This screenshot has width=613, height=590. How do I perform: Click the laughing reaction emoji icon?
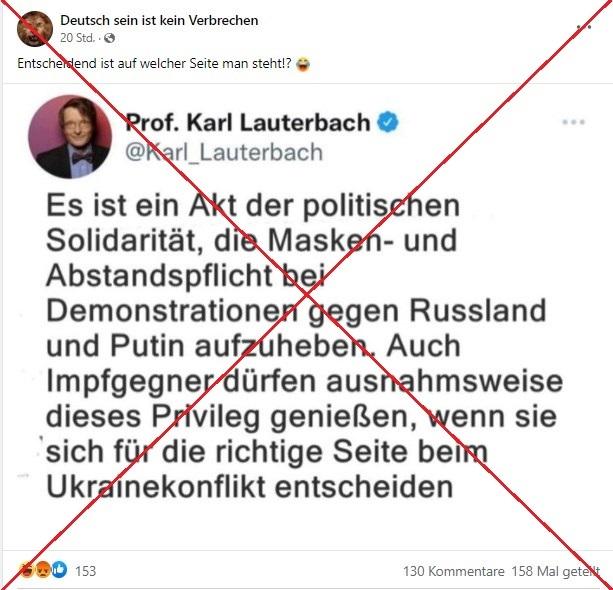coord(27,570)
